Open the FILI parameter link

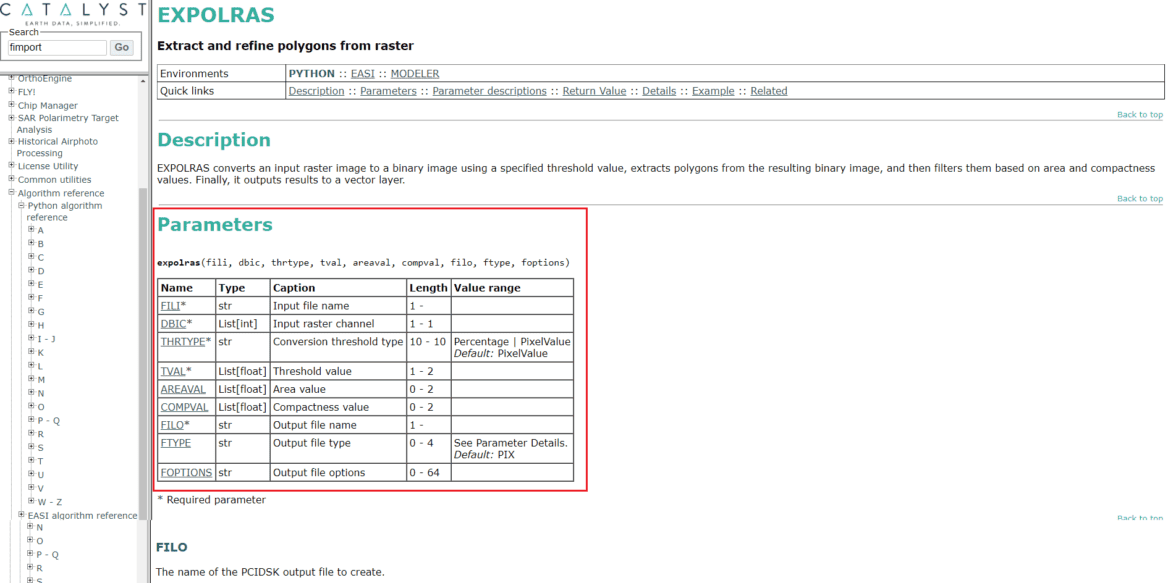[x=171, y=305]
